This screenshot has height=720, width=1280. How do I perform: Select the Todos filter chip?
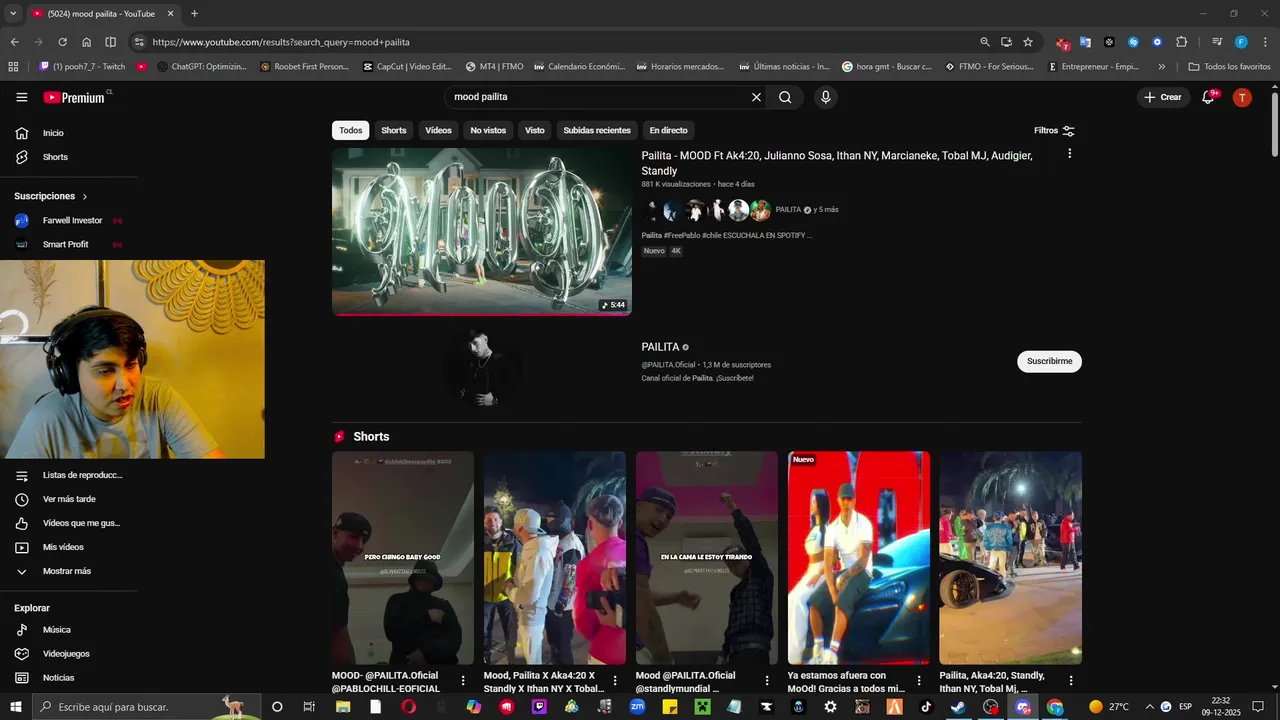click(x=350, y=130)
